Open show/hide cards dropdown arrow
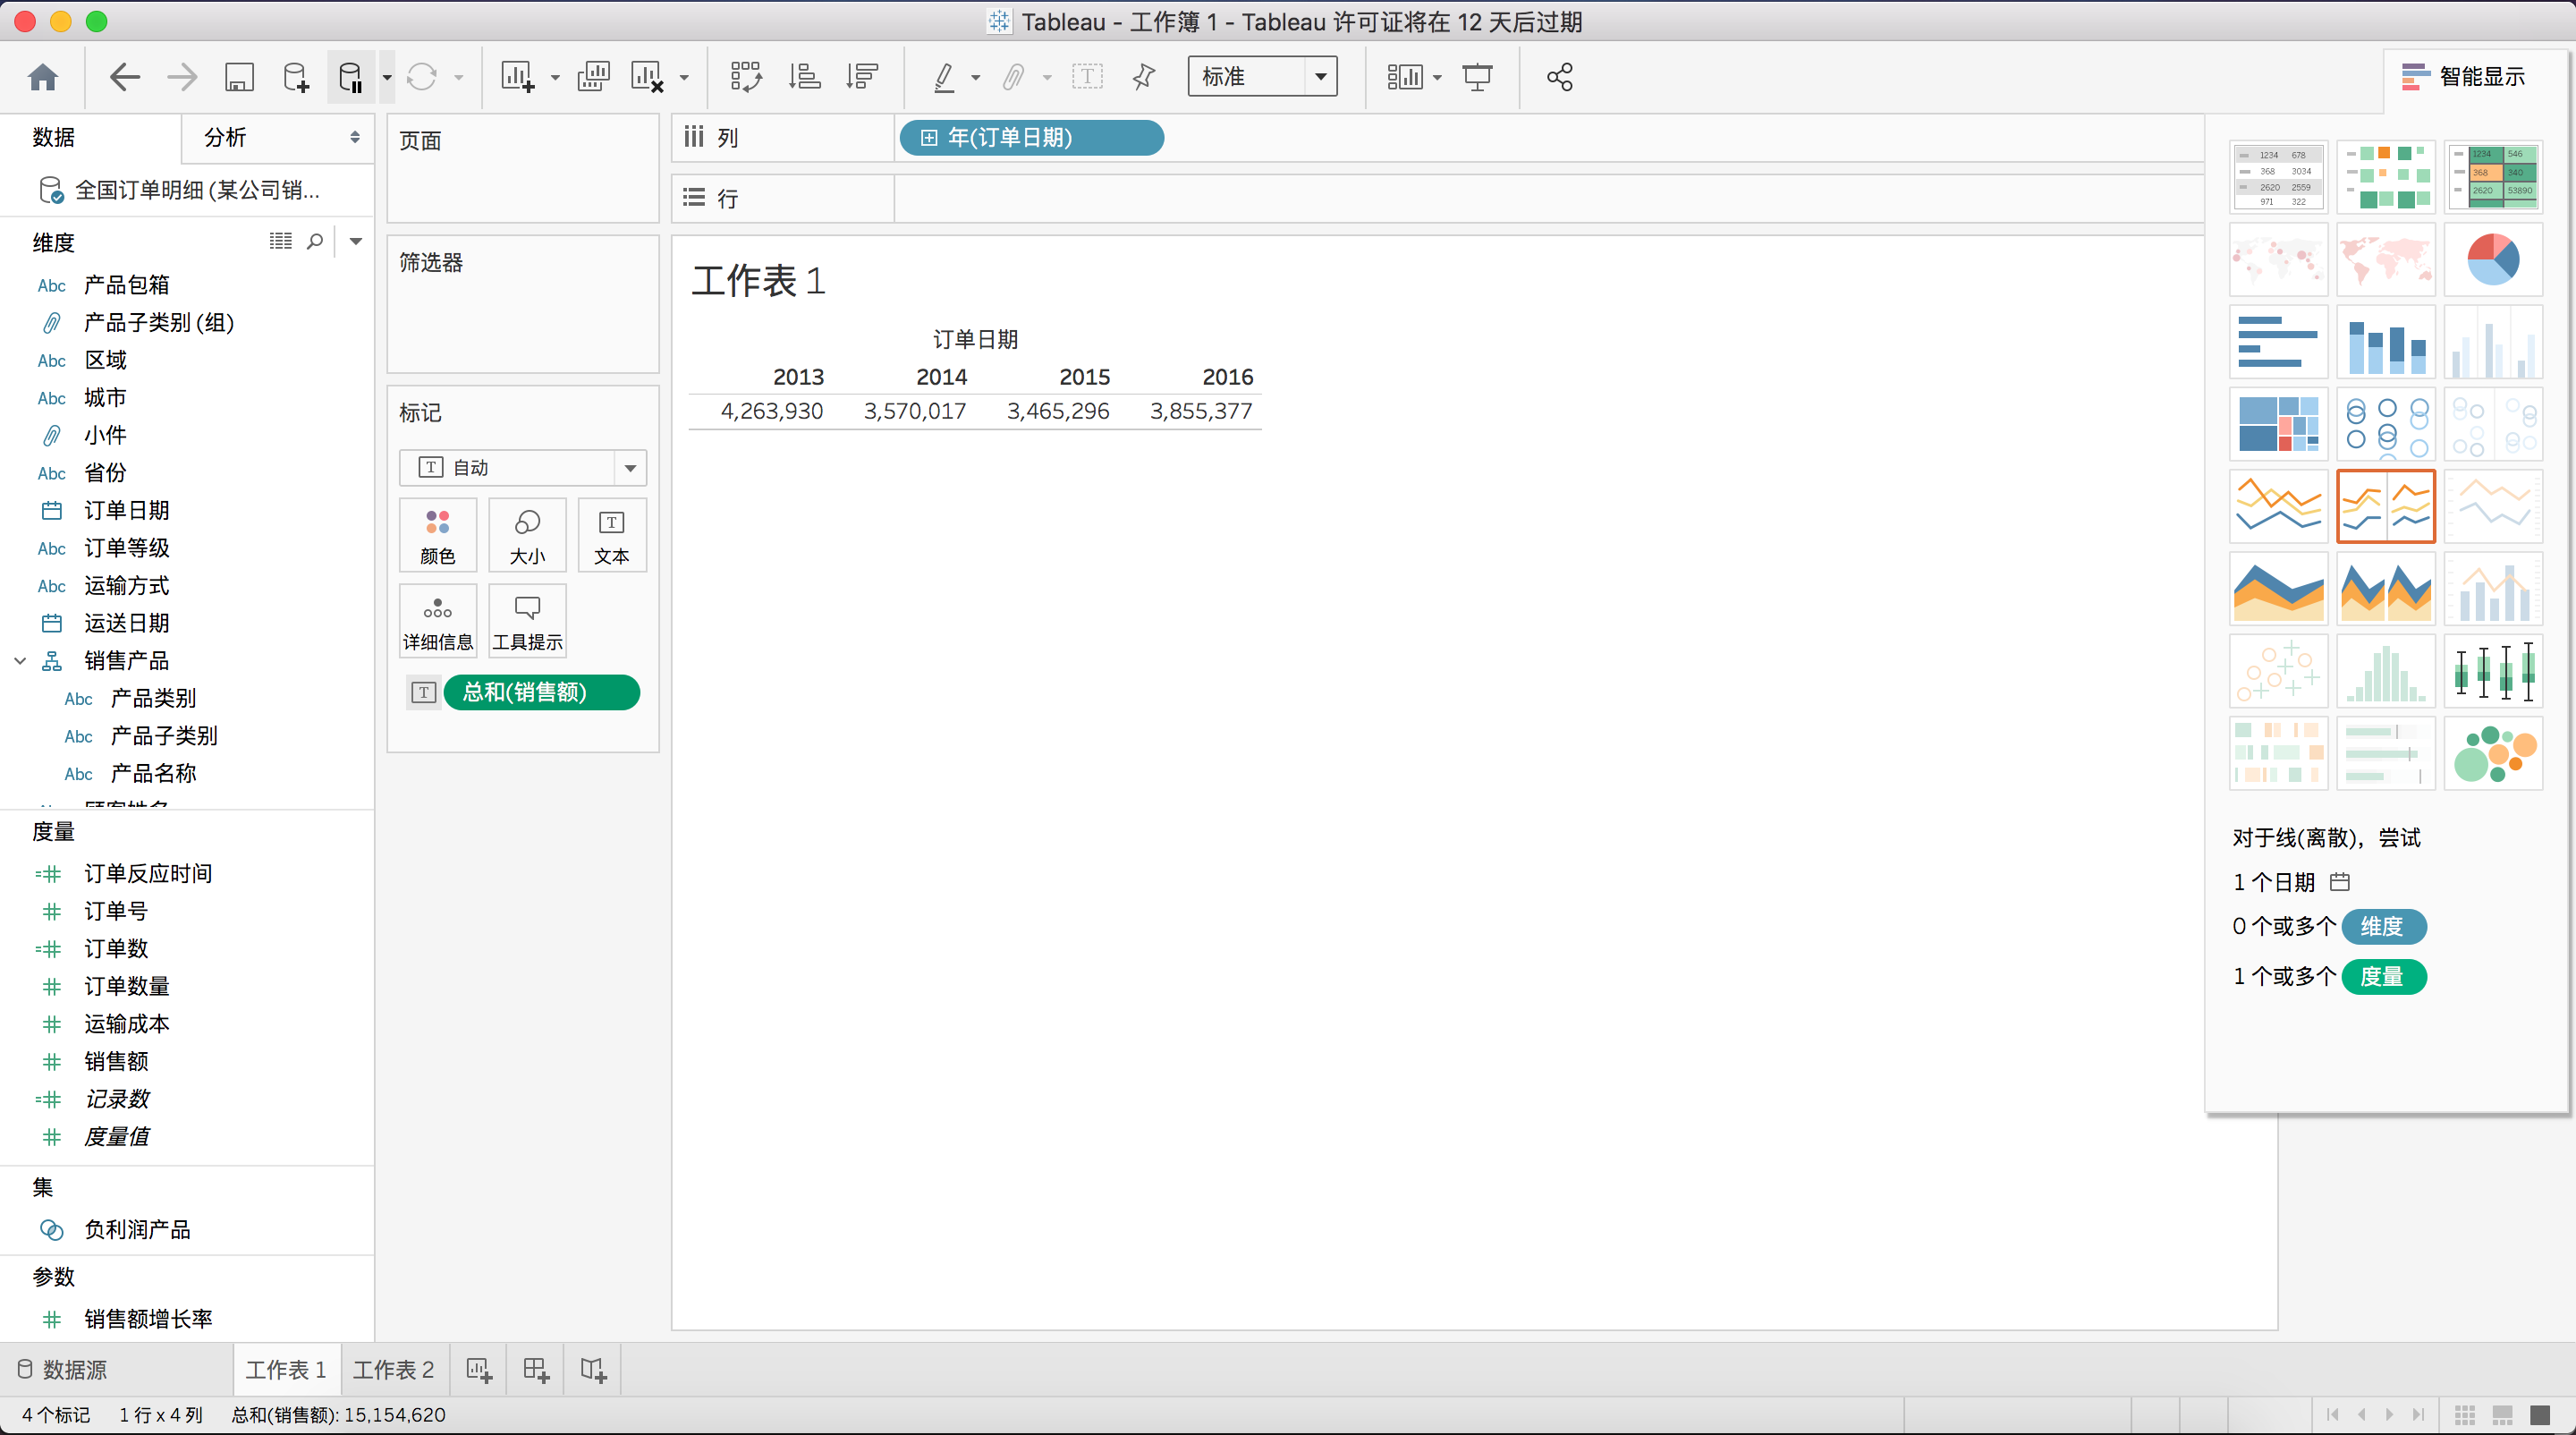 1437,77
